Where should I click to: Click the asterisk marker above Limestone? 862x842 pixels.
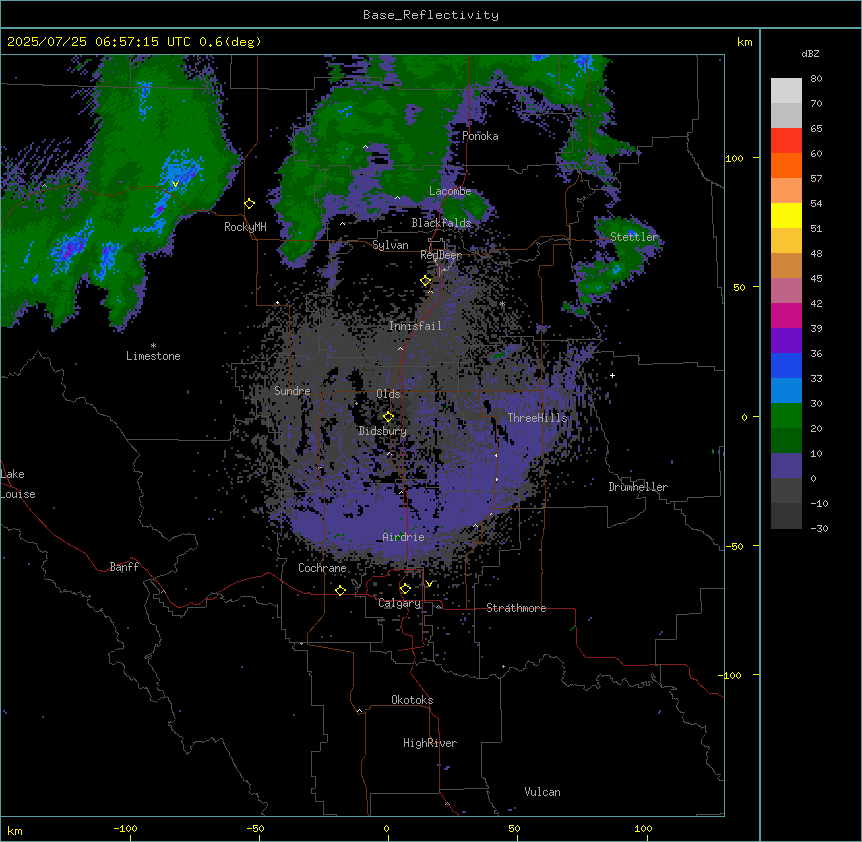click(x=153, y=346)
